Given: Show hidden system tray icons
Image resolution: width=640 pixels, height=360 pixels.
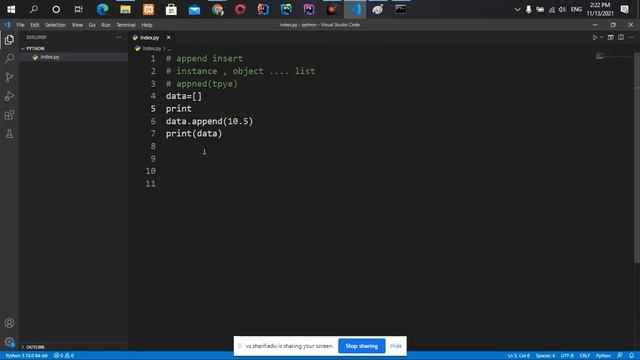Looking at the screenshot, I should (517, 9).
